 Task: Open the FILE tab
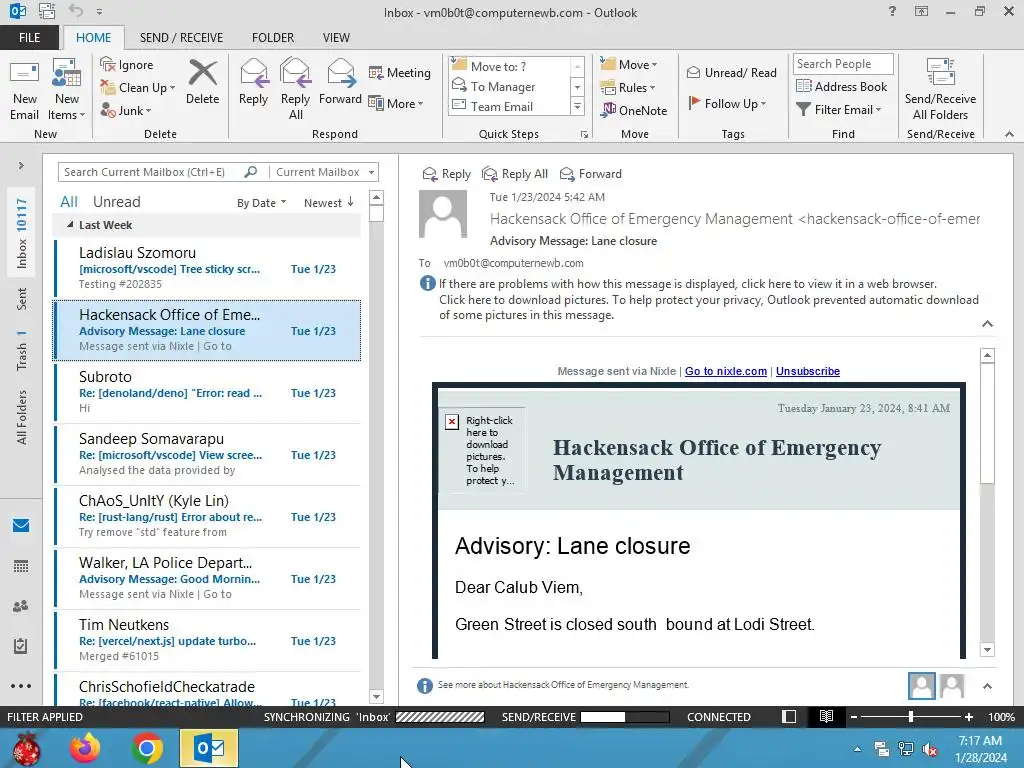29,37
